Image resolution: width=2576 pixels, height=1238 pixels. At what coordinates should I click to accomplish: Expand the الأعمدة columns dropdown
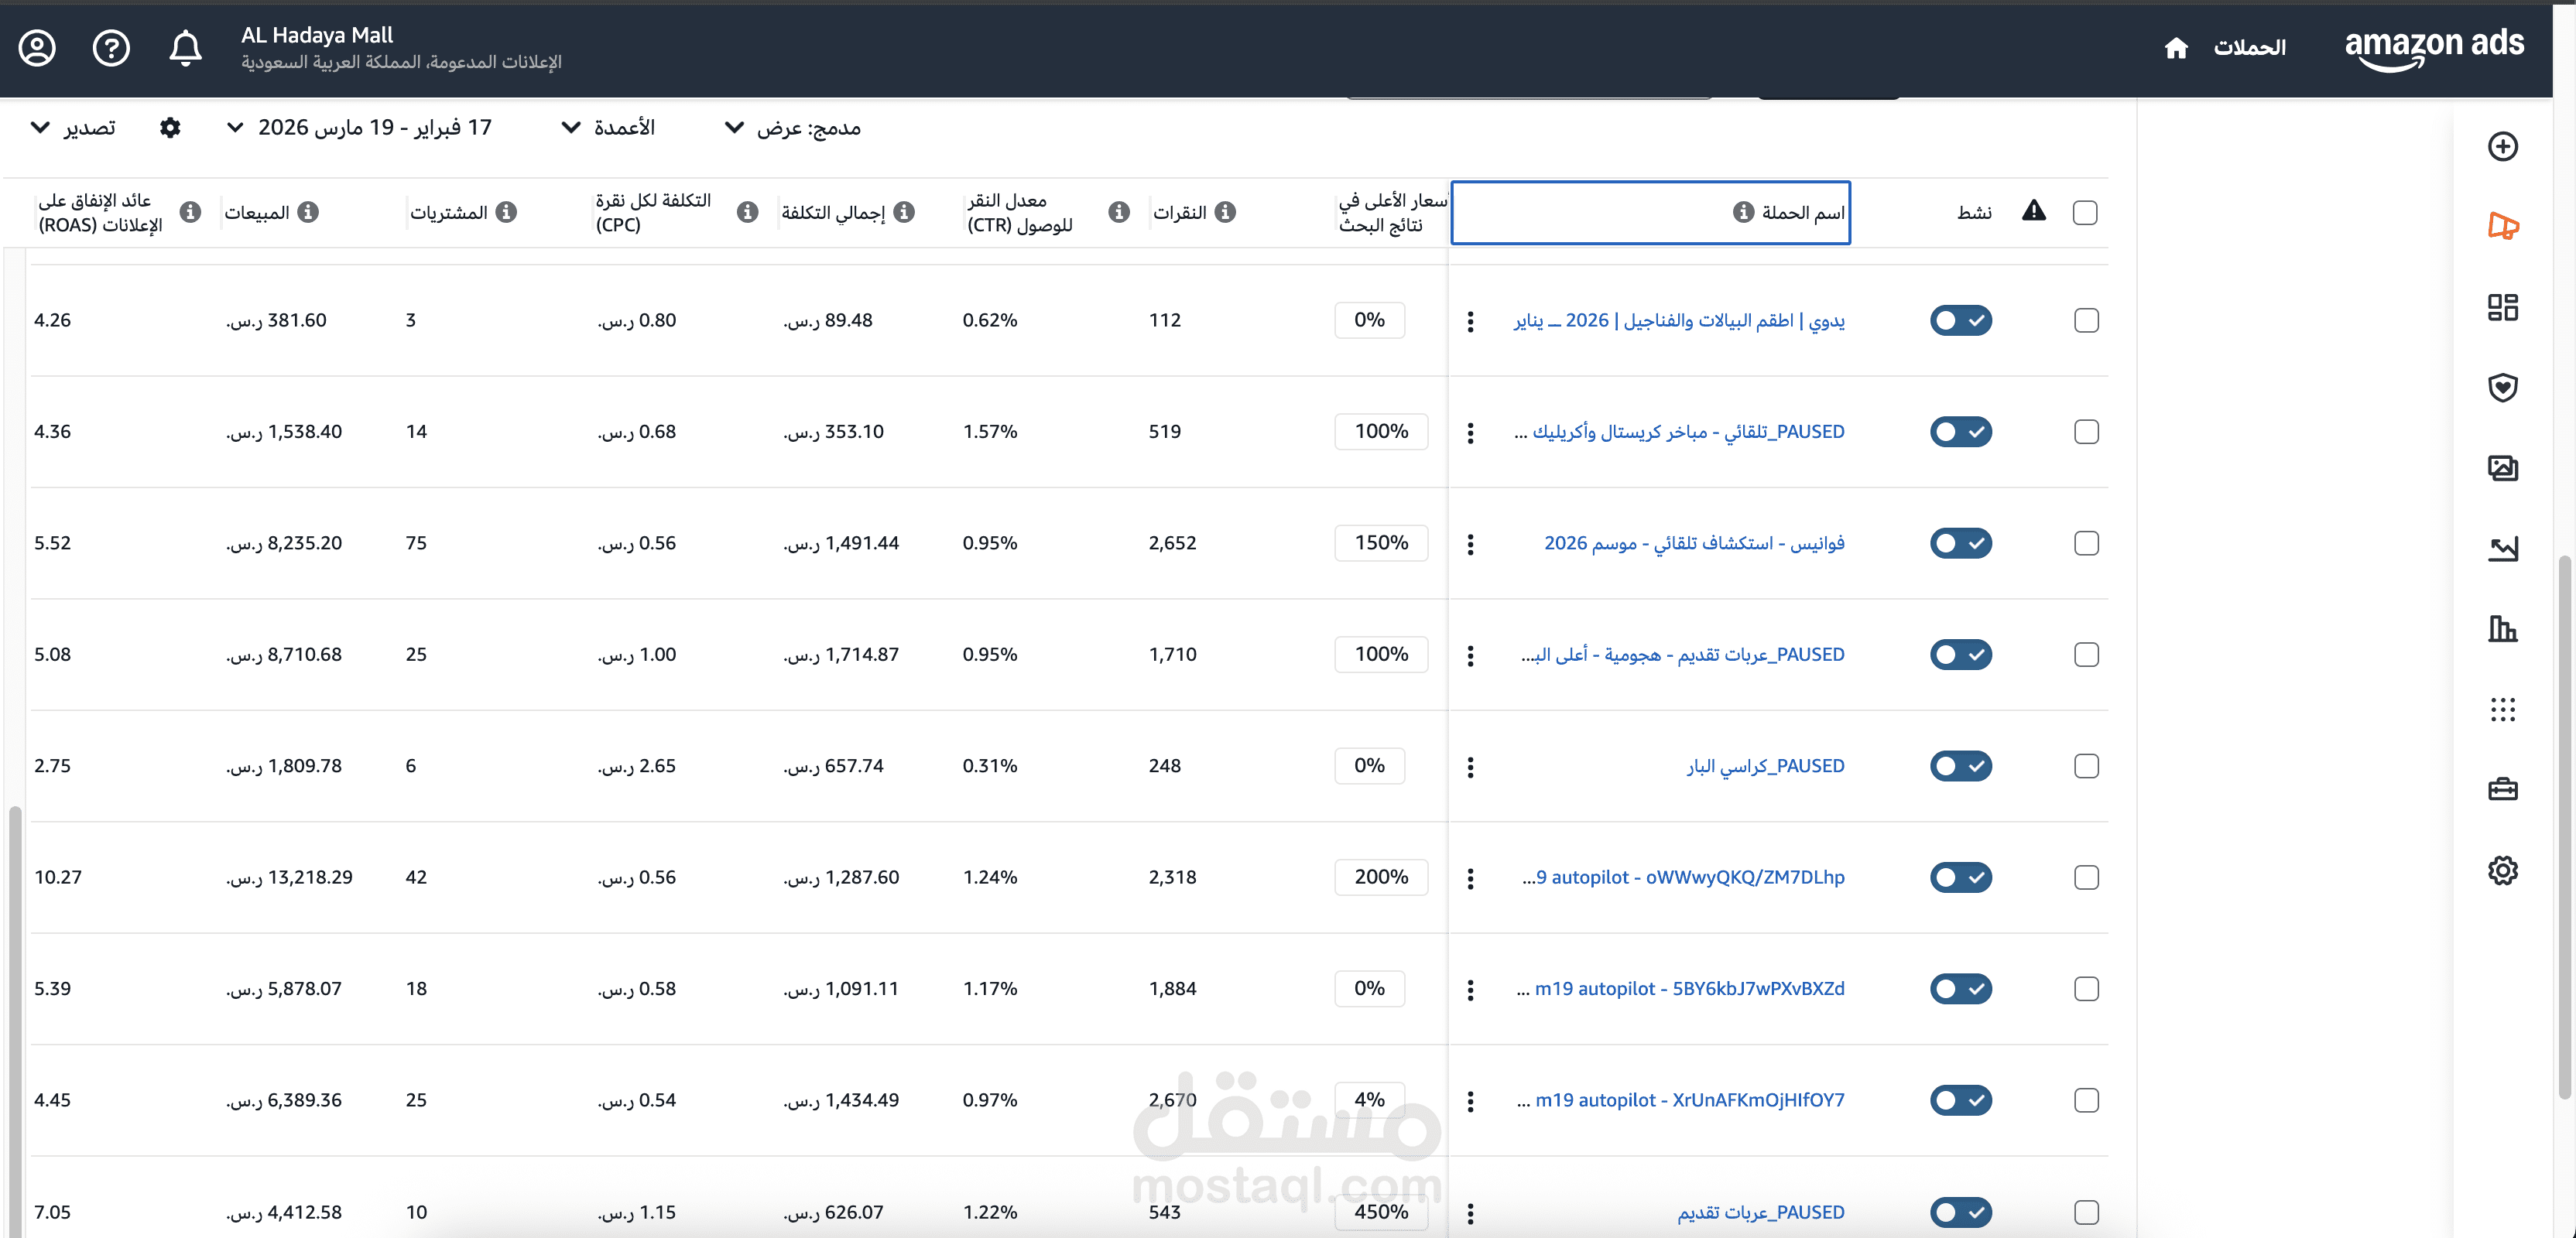coord(608,127)
